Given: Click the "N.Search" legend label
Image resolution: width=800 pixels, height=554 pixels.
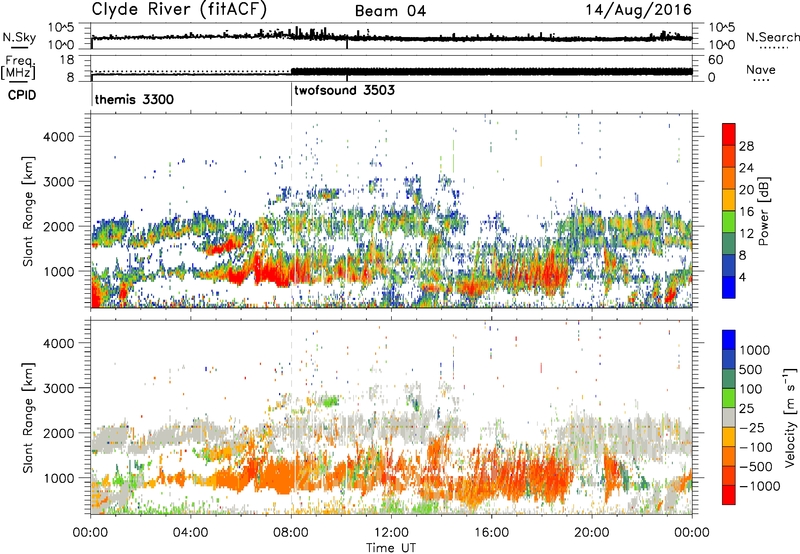Looking at the screenshot, I should click(772, 37).
